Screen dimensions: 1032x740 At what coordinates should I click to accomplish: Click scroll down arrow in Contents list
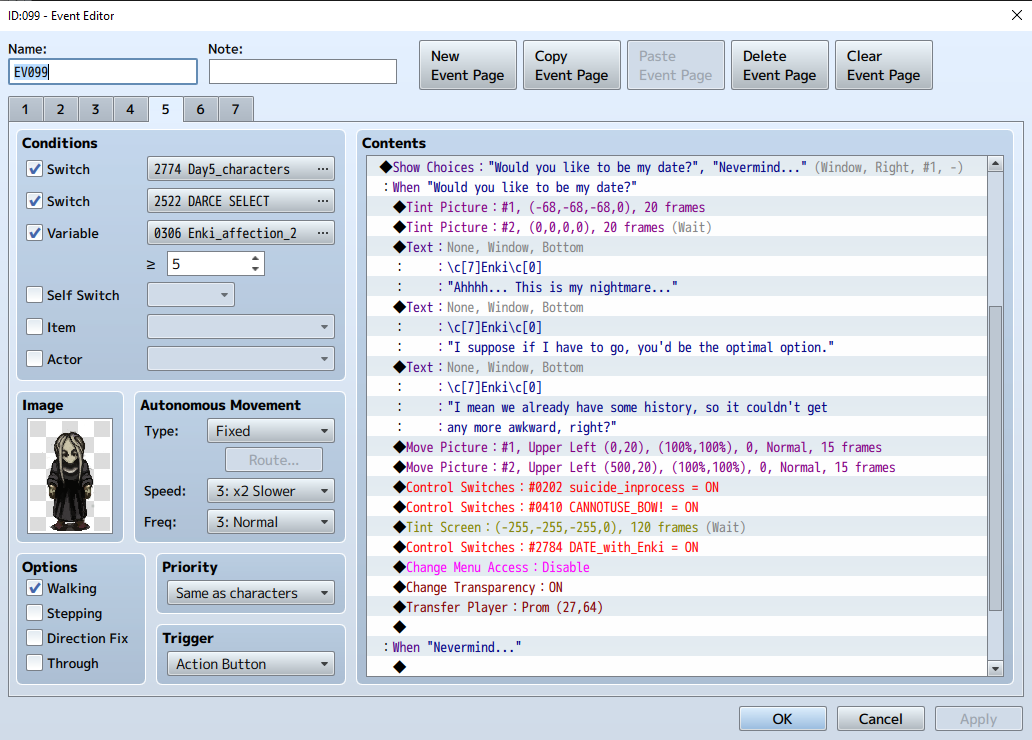tap(995, 668)
